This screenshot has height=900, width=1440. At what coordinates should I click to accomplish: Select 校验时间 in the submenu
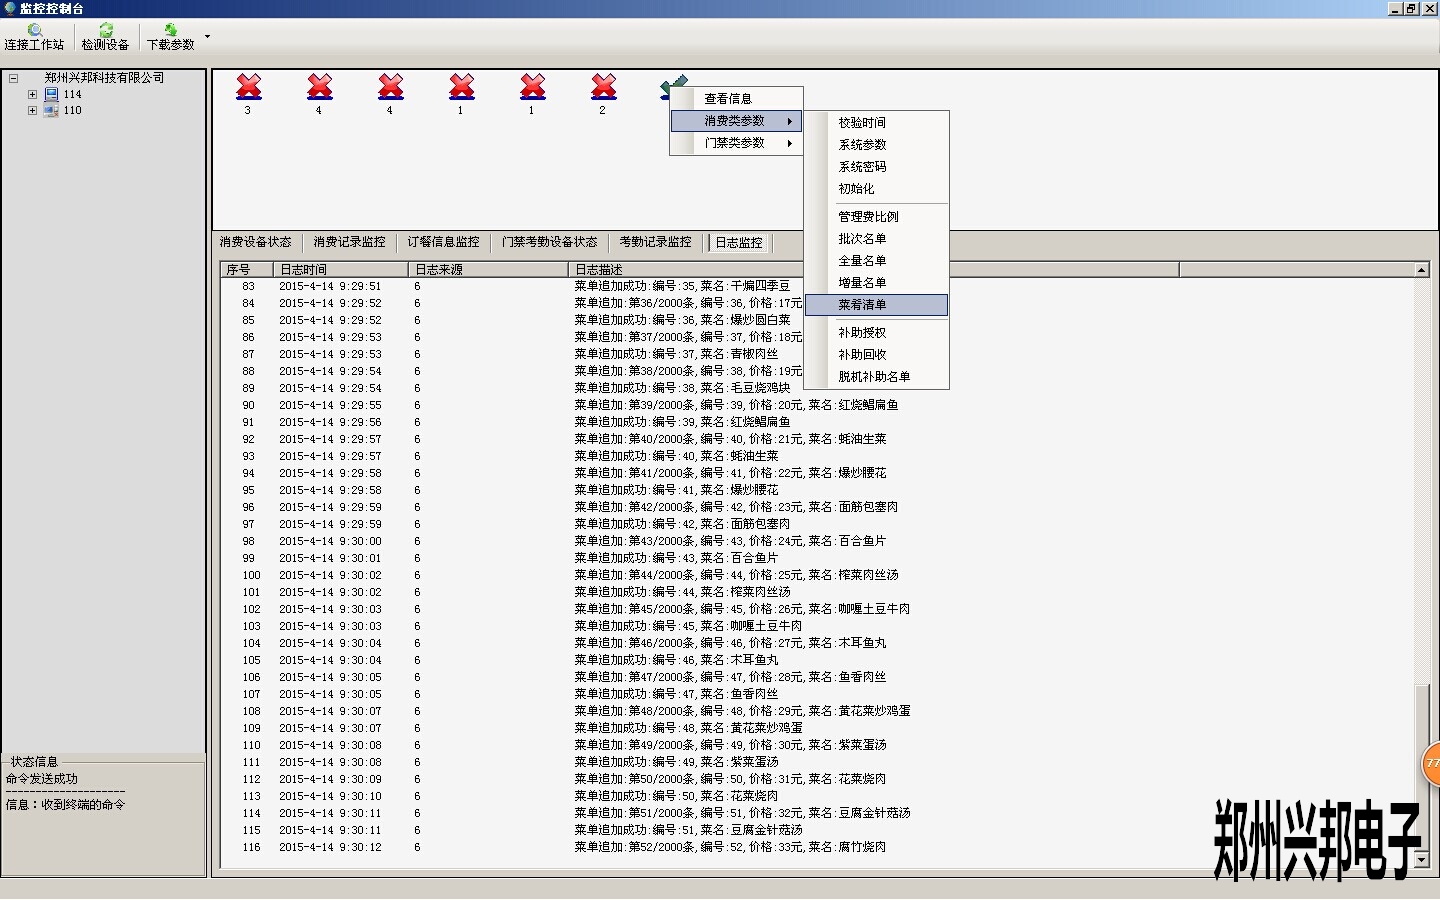coord(862,123)
